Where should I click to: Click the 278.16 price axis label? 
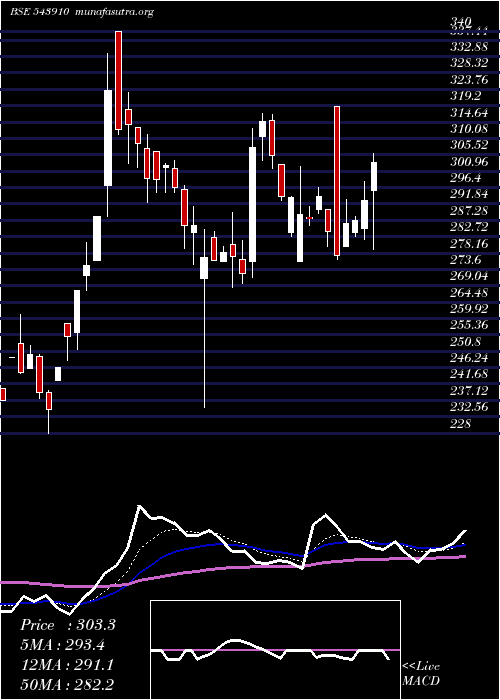[468, 243]
